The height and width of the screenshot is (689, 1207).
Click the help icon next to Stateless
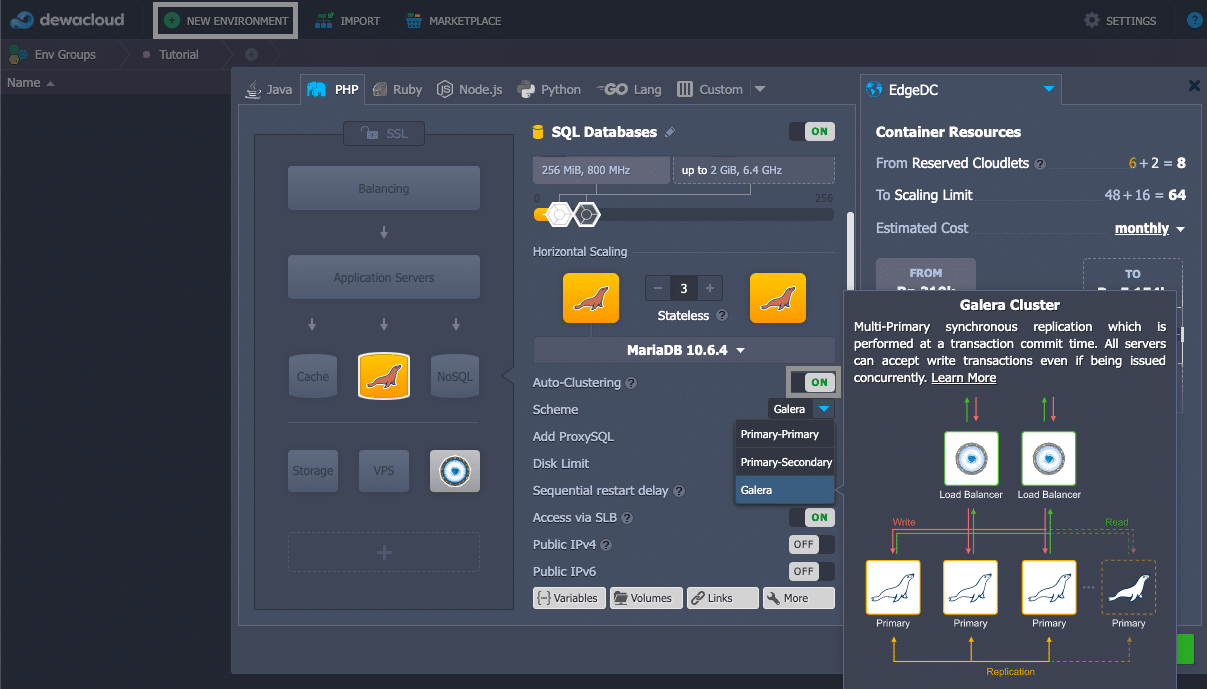722,316
